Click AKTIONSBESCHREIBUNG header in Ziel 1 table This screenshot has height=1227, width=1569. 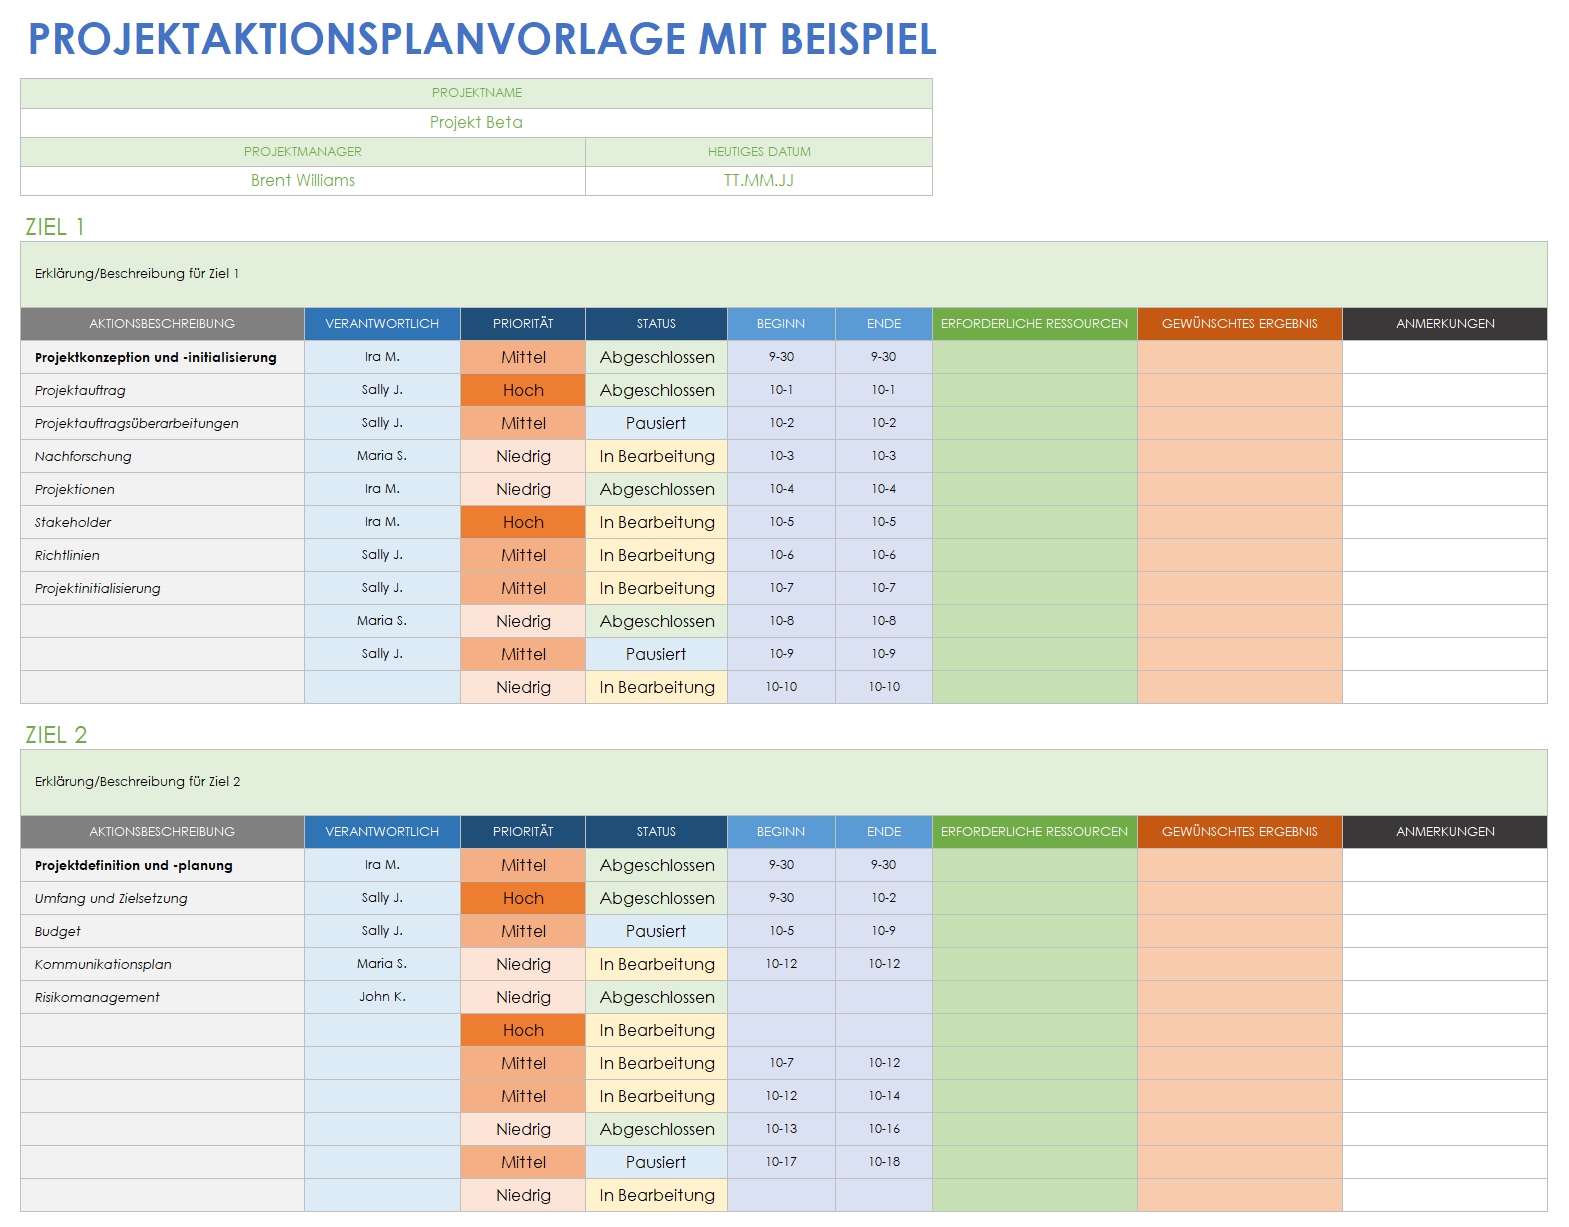point(162,324)
